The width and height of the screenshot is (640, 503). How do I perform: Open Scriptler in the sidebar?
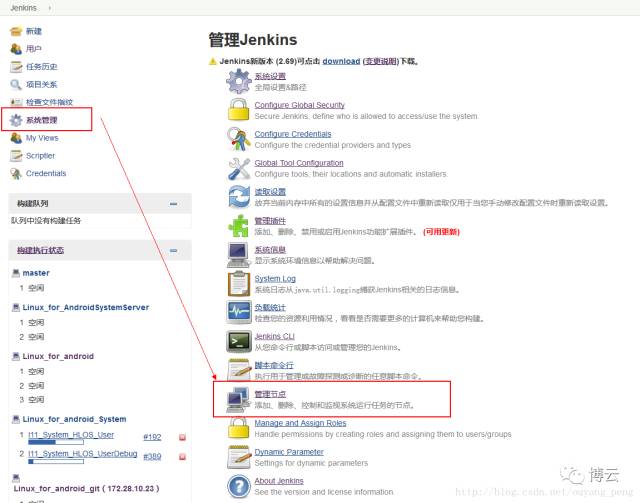click(40, 156)
